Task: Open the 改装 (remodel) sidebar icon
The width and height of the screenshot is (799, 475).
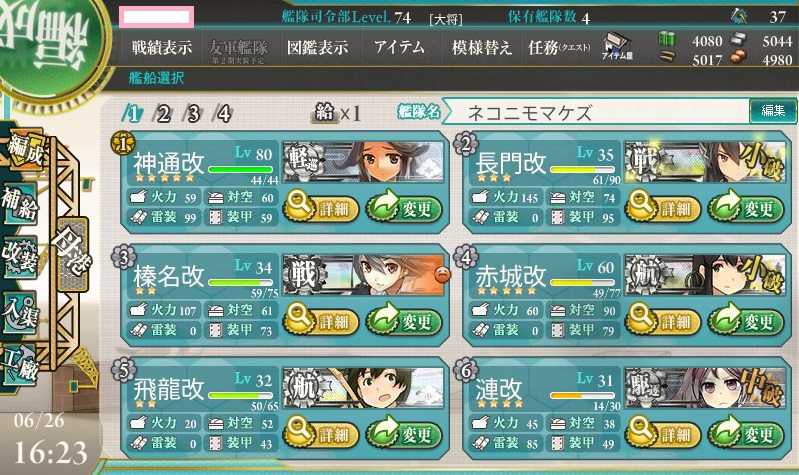Action: click(x=20, y=257)
